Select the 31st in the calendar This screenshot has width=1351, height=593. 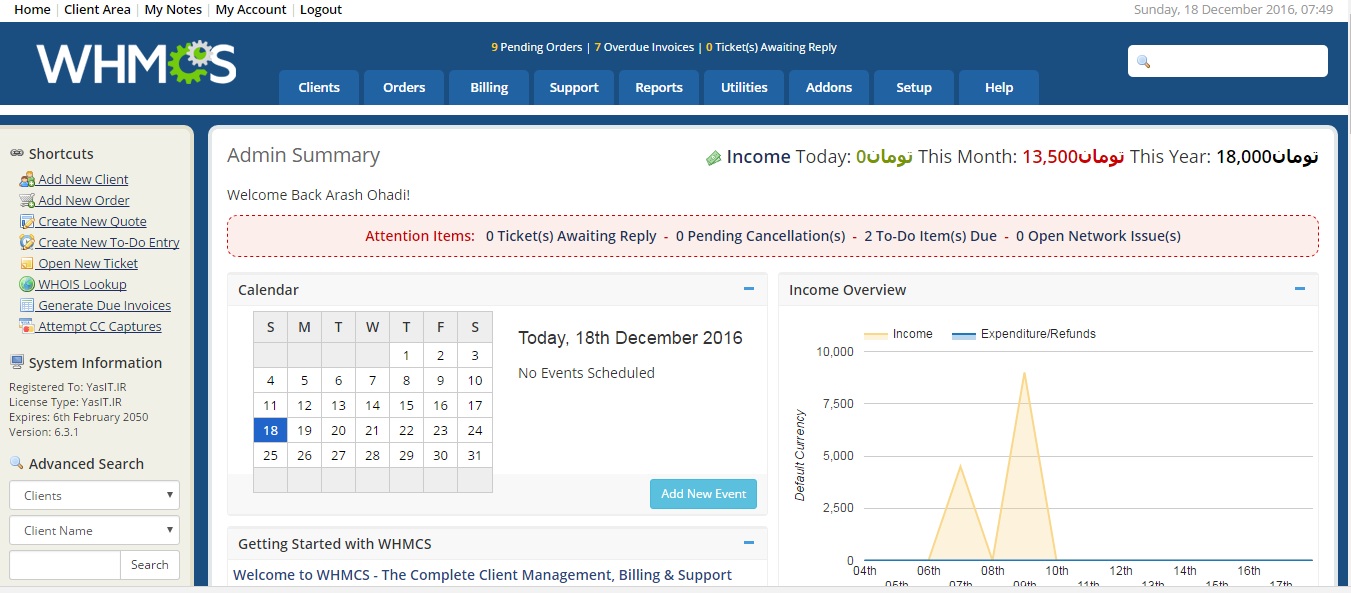click(x=475, y=455)
